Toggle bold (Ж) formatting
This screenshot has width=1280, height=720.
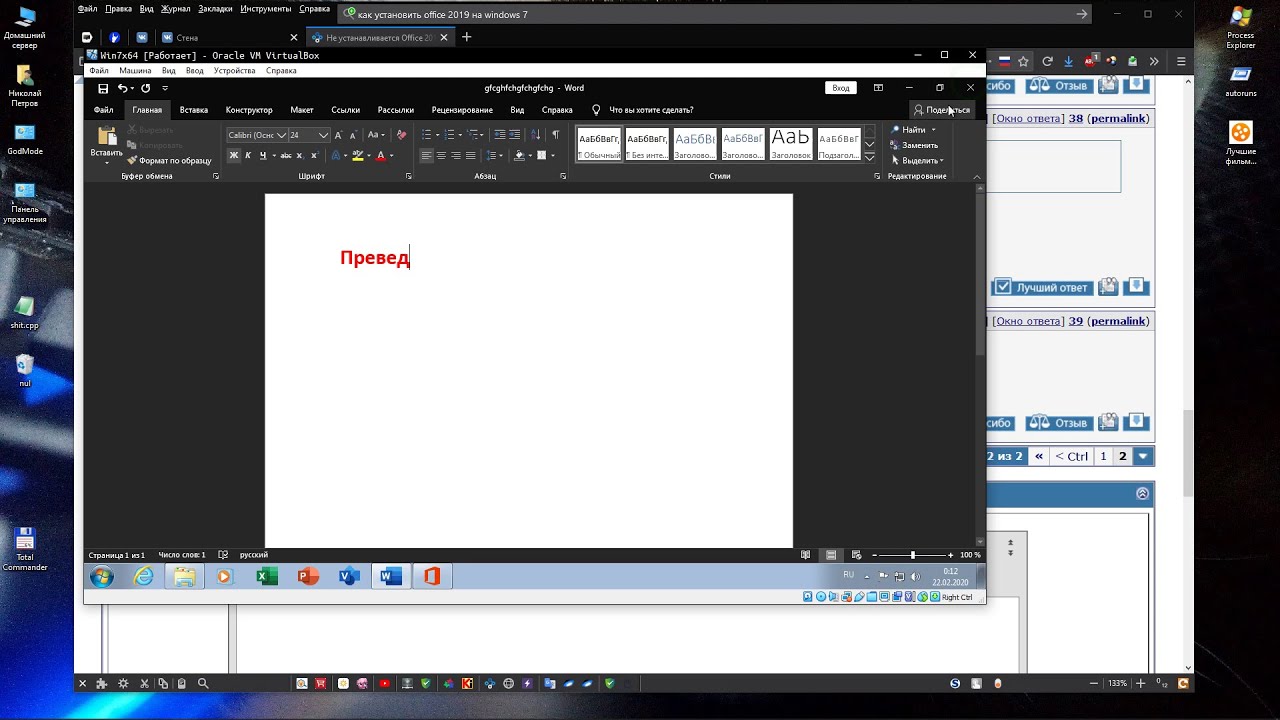234,156
